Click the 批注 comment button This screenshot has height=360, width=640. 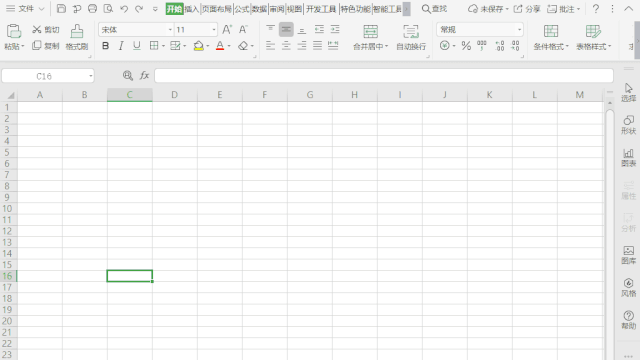pyautogui.click(x=563, y=9)
